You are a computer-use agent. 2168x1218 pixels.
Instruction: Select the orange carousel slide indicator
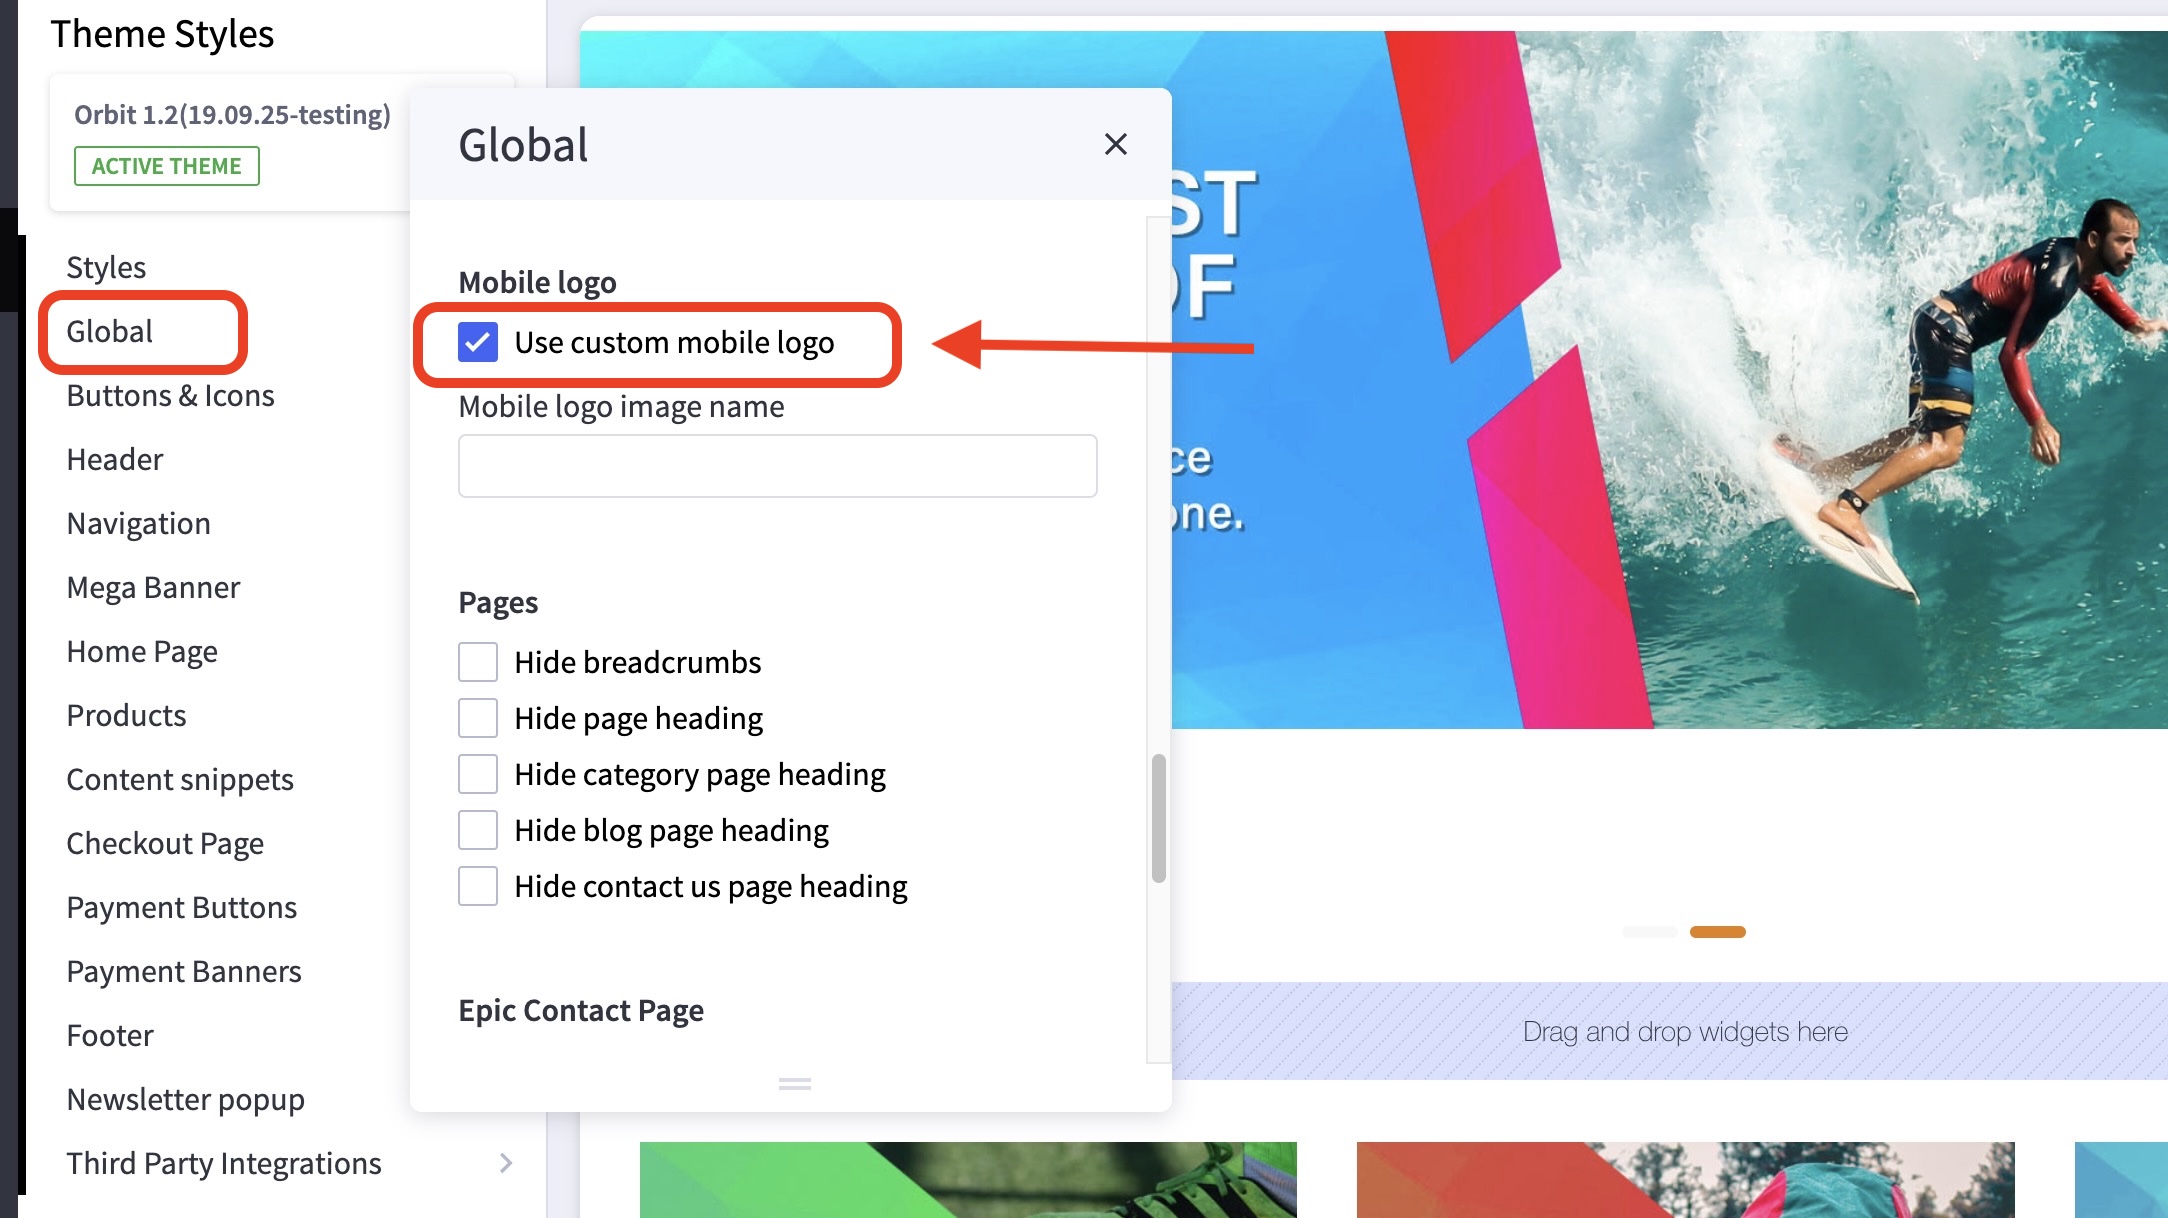tap(1717, 932)
